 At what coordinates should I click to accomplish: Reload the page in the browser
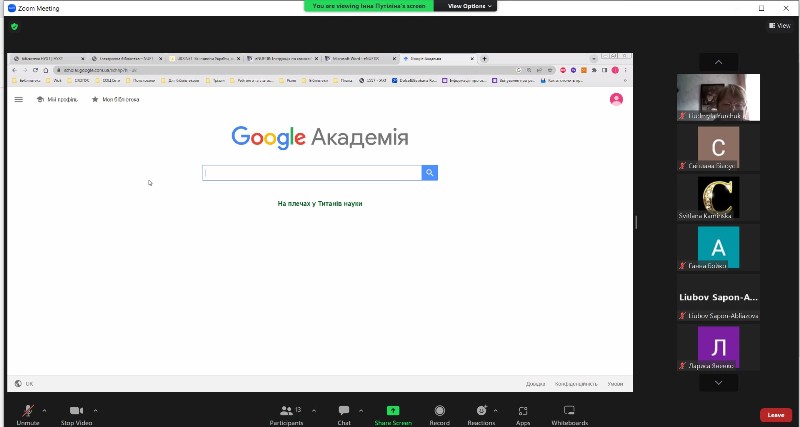[35, 70]
